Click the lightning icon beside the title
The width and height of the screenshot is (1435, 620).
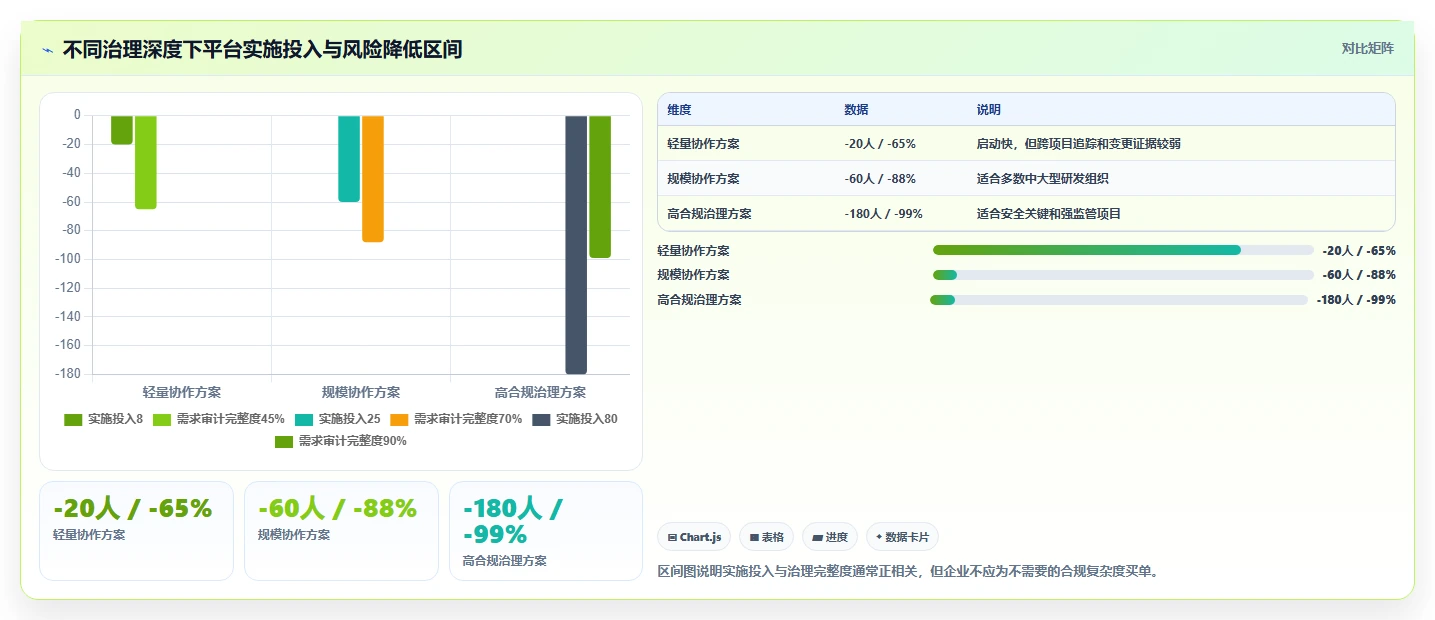[47, 50]
